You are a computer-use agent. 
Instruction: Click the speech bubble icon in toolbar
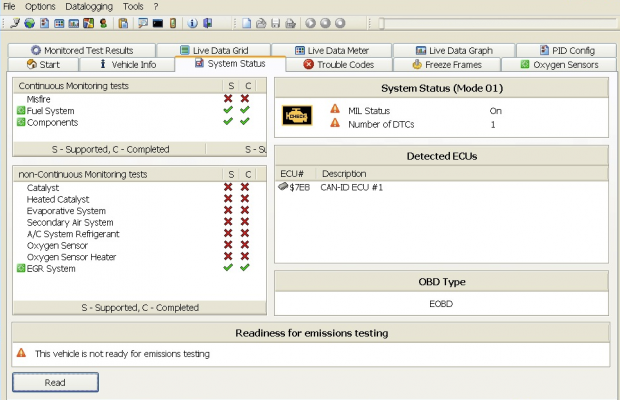[143, 23]
